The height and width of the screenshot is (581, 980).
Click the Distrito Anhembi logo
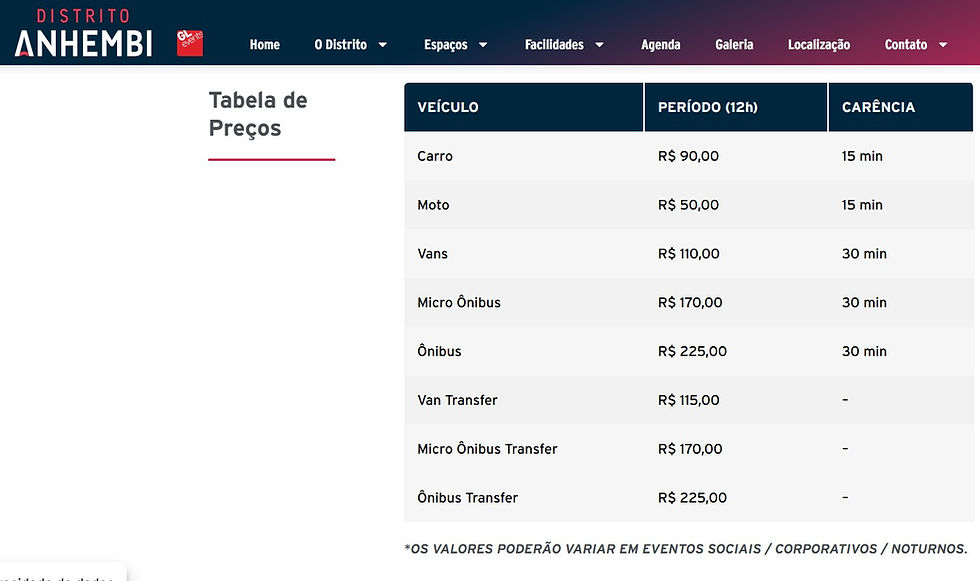pyautogui.click(x=82, y=32)
